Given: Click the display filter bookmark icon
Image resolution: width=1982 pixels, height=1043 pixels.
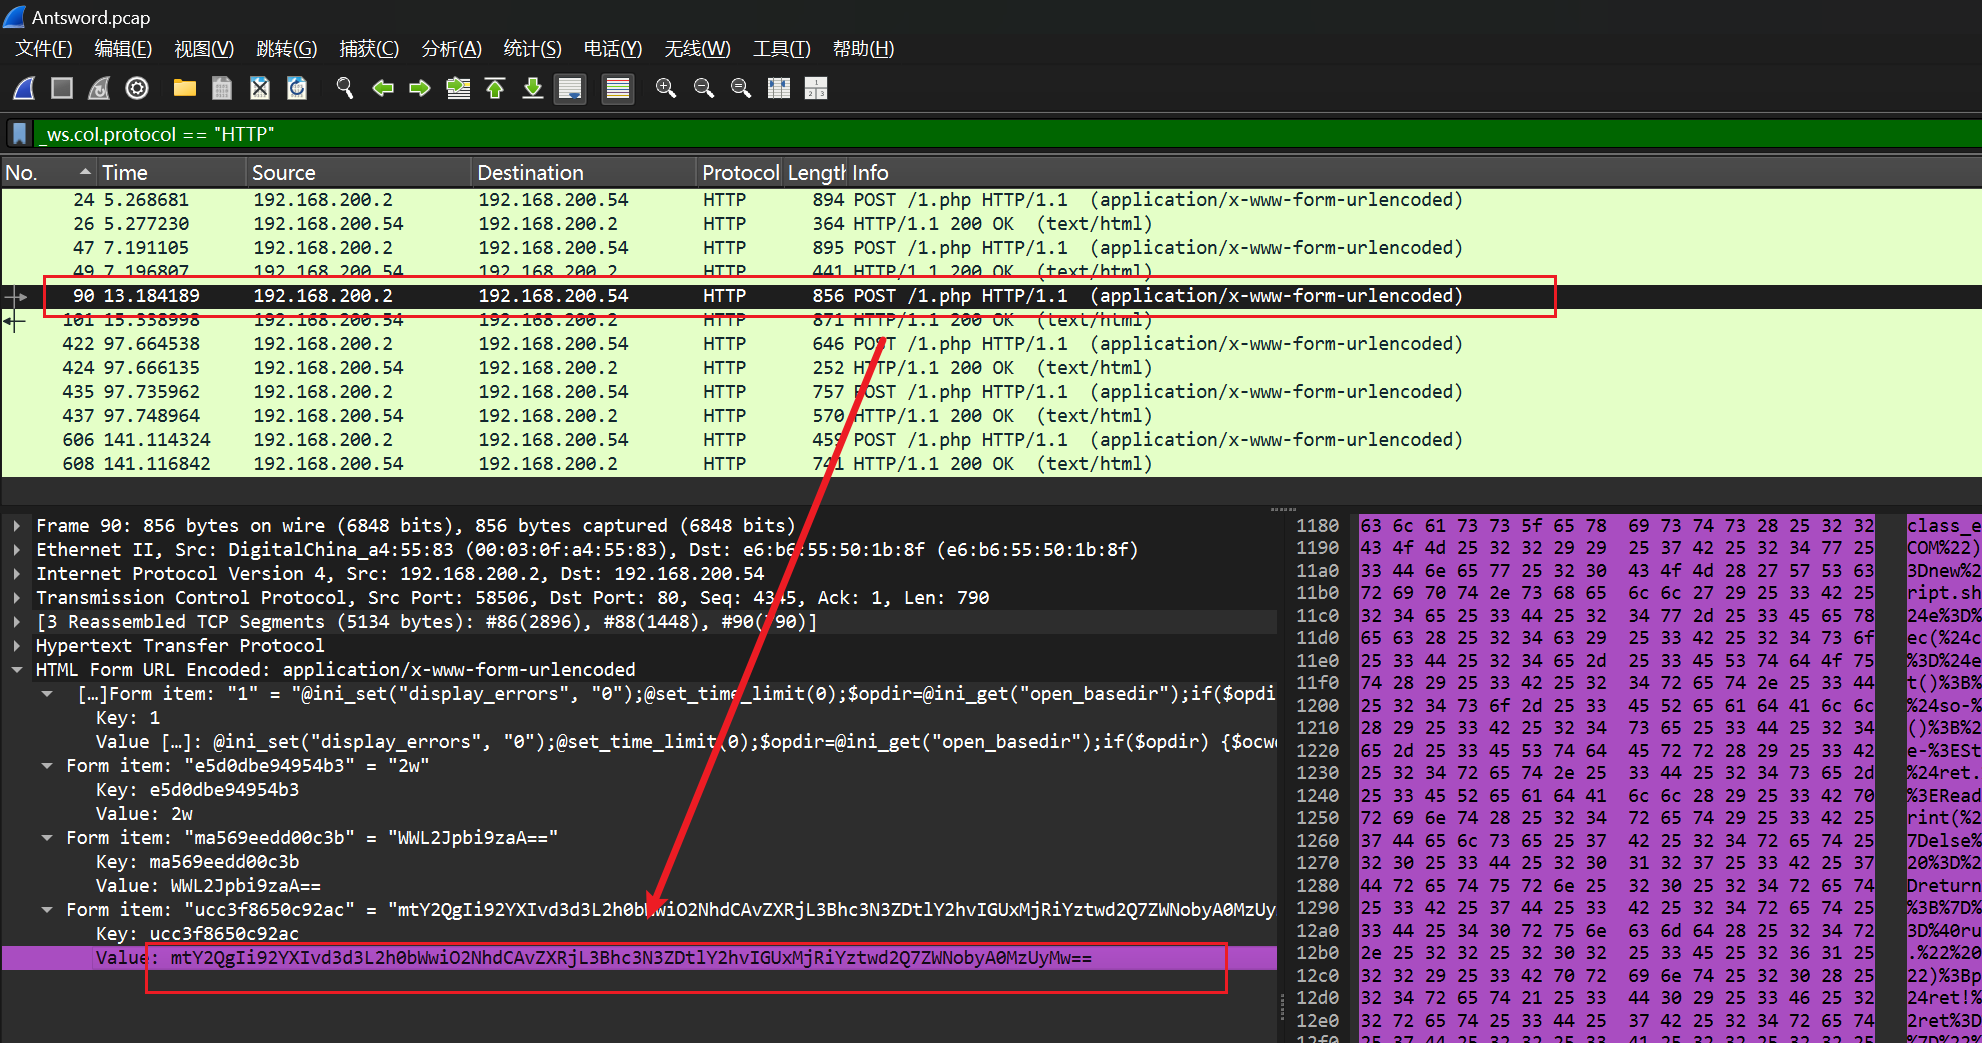Looking at the screenshot, I should (x=19, y=134).
